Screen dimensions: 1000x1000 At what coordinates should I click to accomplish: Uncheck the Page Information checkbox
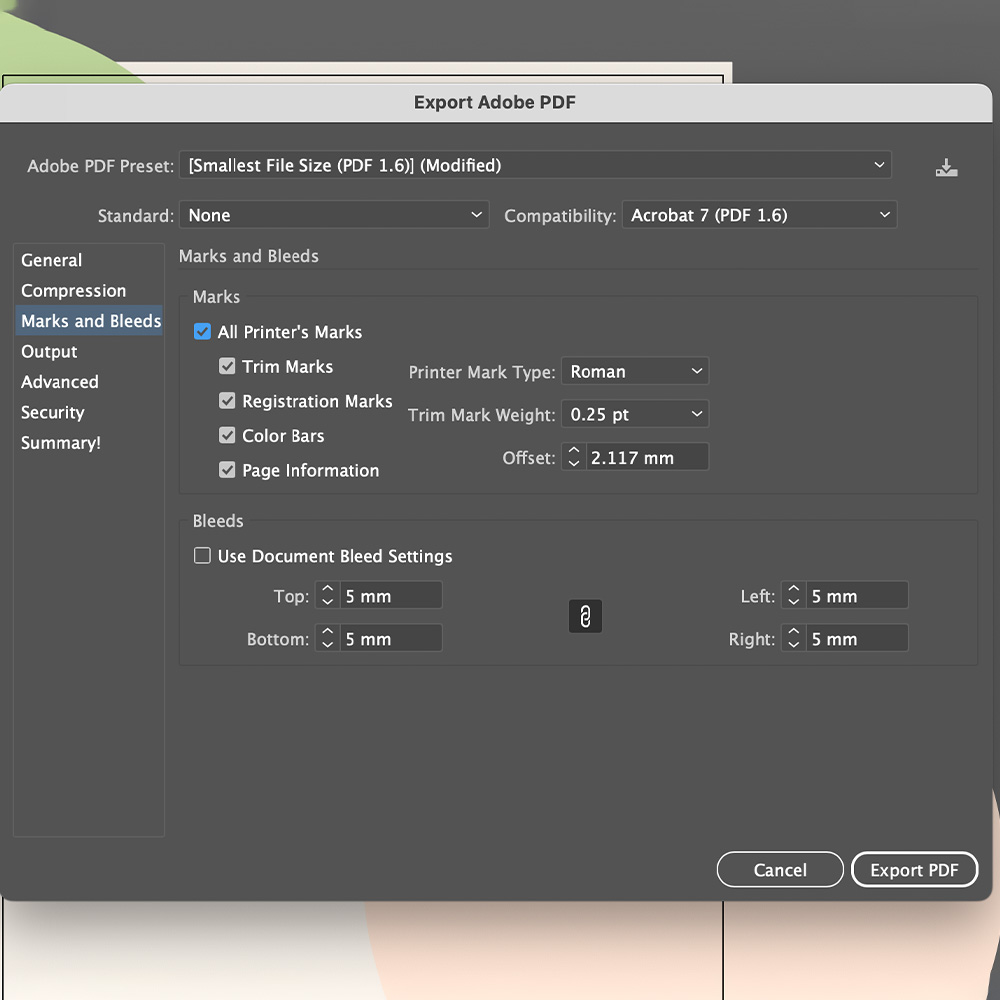coord(227,470)
